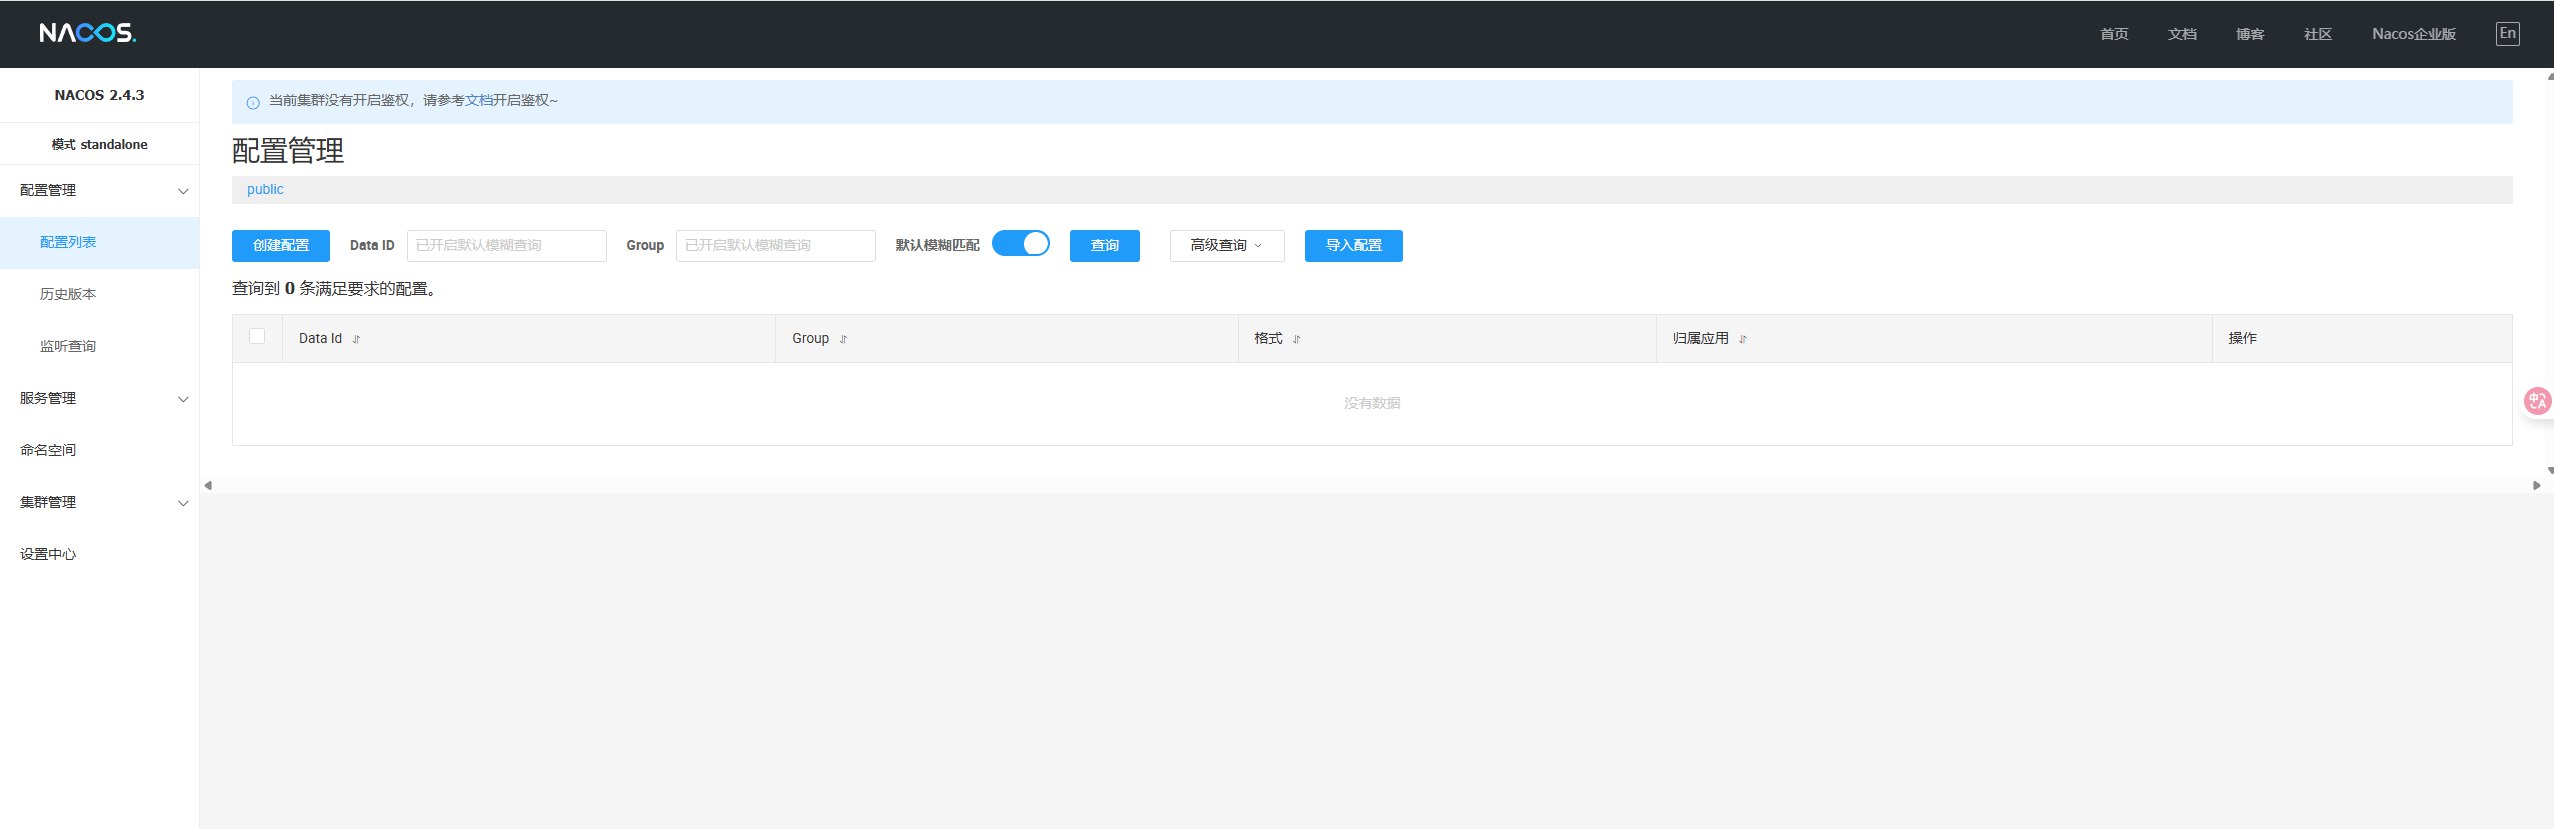
Task: Open the 高级查询 dropdown
Action: pyautogui.click(x=1226, y=245)
